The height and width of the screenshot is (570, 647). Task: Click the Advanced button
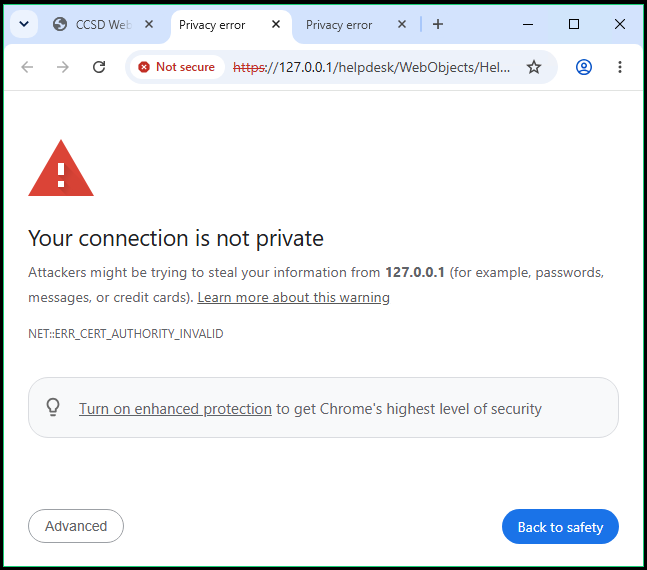(x=76, y=526)
